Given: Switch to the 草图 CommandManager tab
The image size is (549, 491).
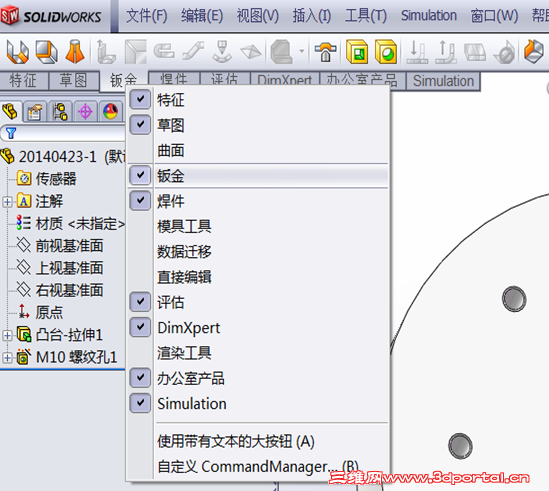Looking at the screenshot, I should 74,81.
